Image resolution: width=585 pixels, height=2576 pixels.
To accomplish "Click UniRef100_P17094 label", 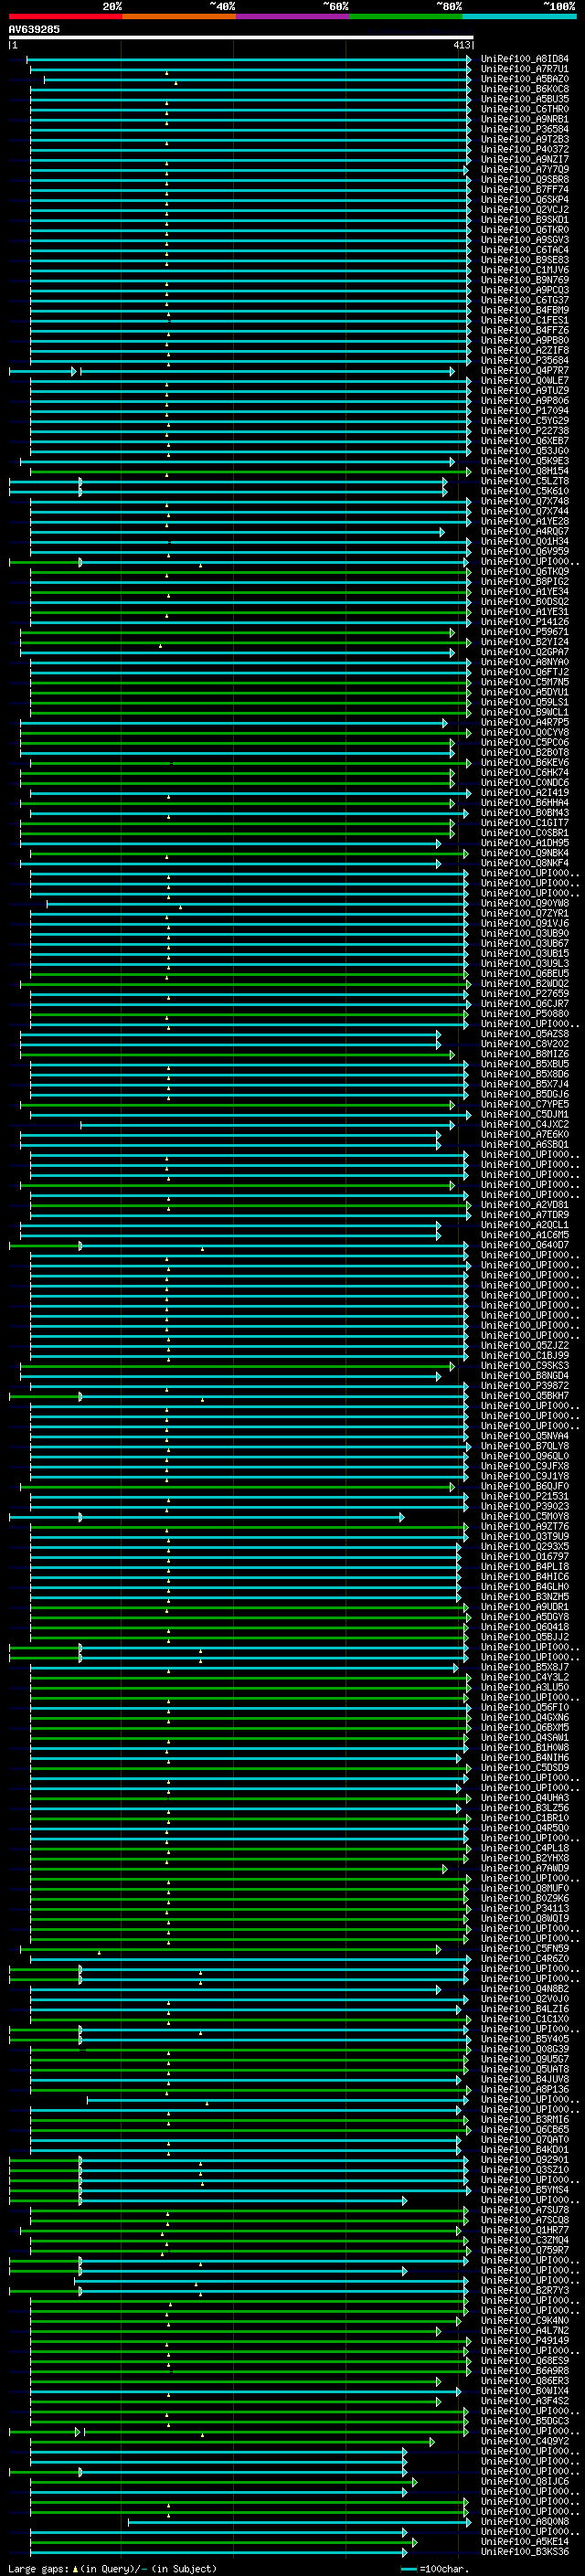I will click(524, 411).
